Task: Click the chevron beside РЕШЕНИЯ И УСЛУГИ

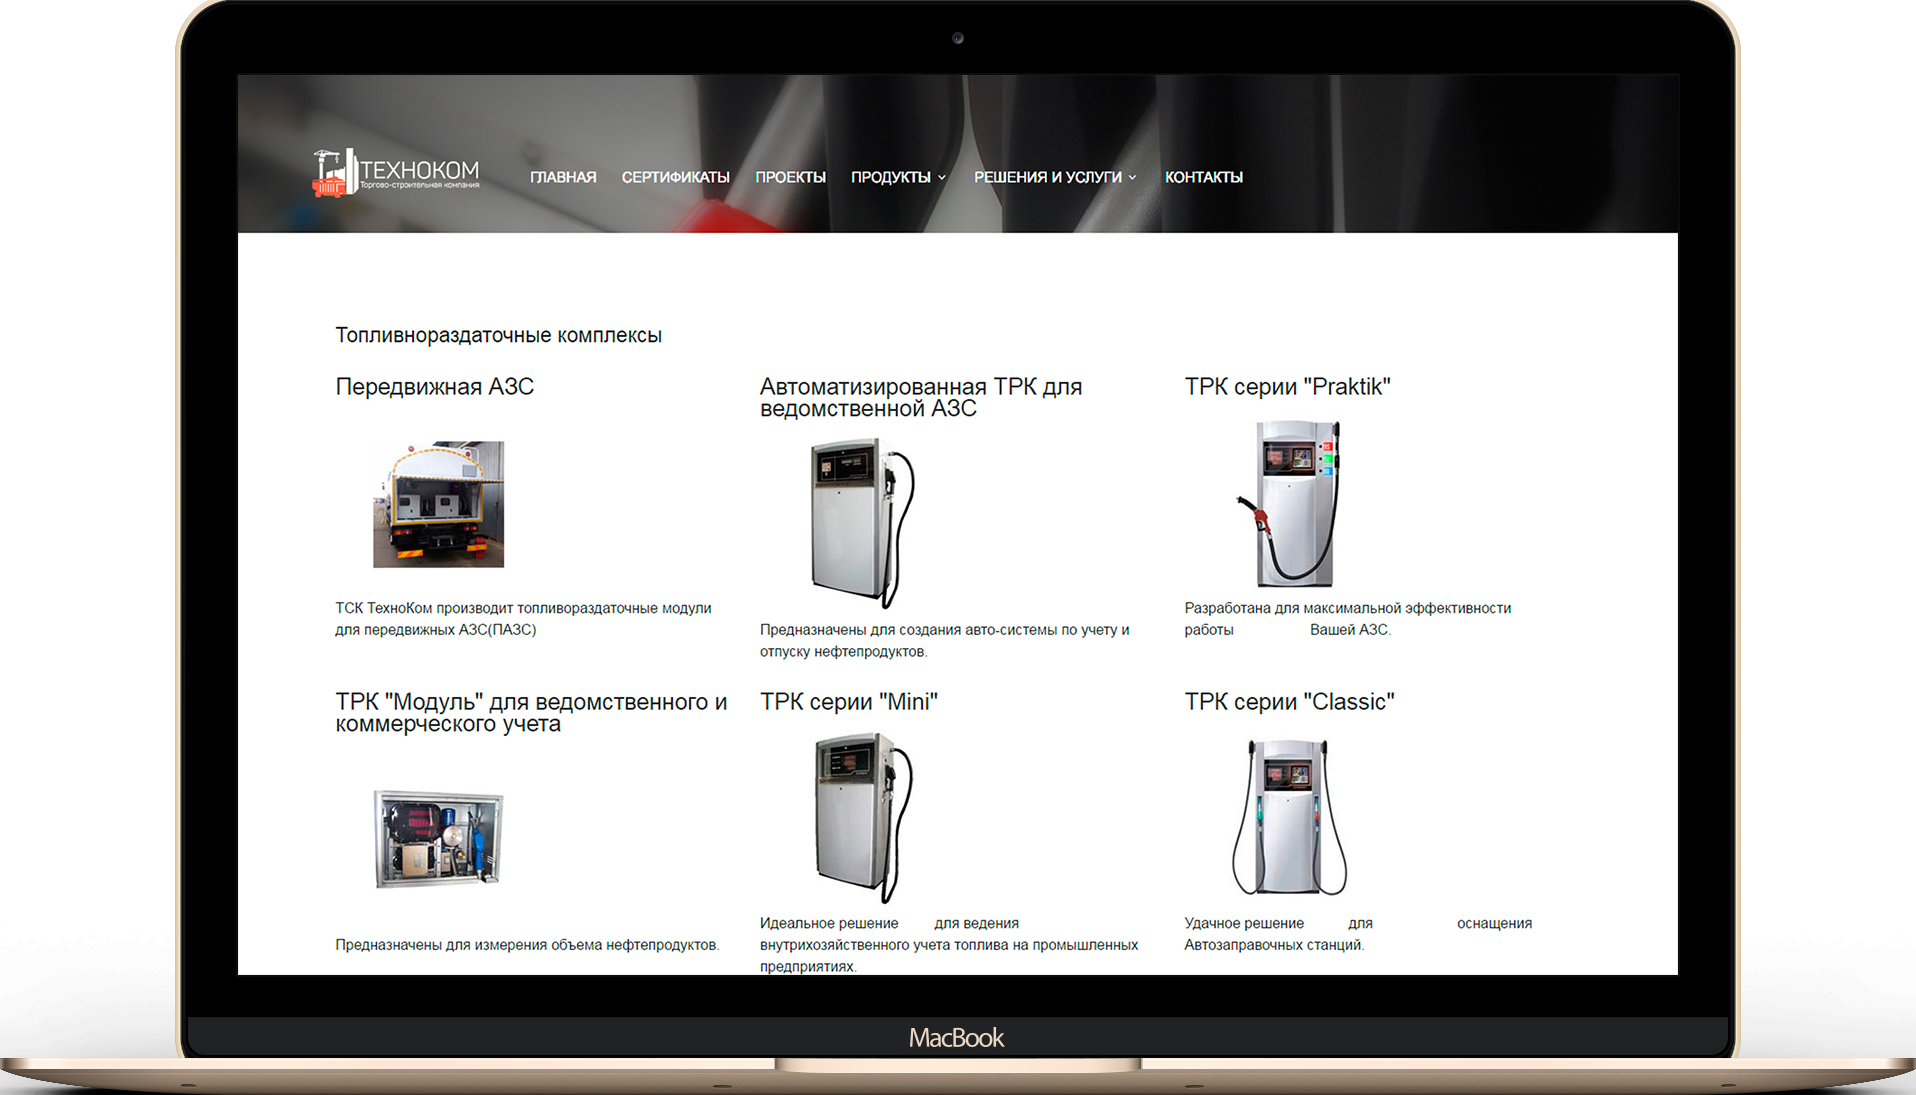Action: [x=1133, y=178]
